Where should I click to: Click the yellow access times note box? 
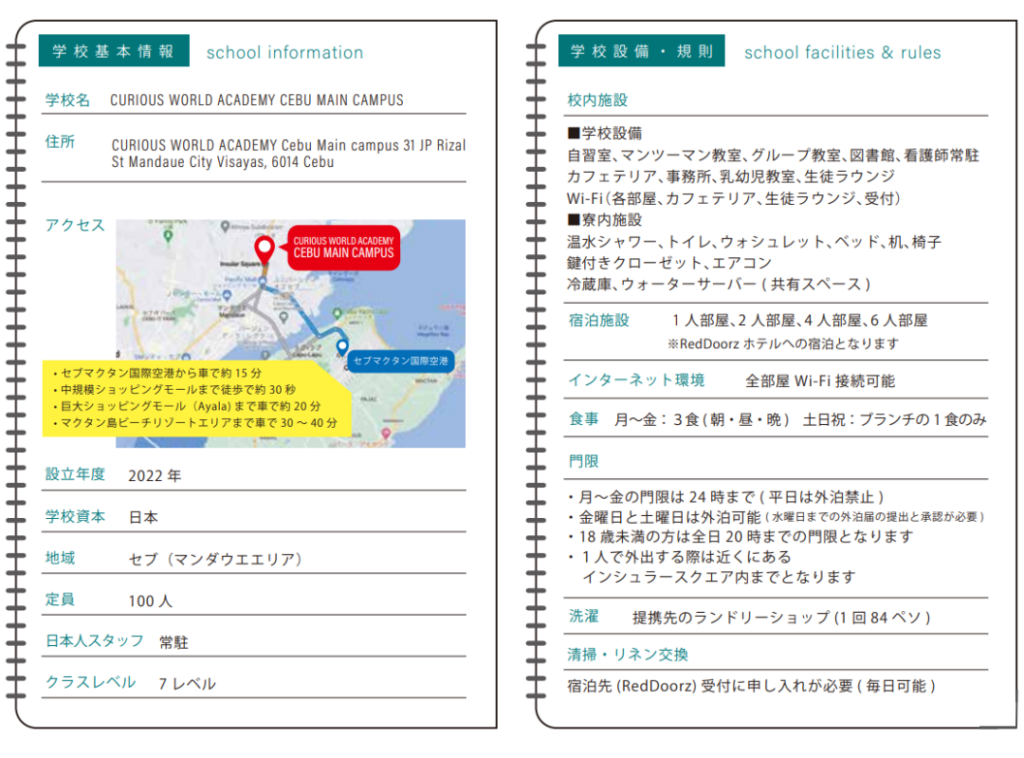[x=195, y=397]
